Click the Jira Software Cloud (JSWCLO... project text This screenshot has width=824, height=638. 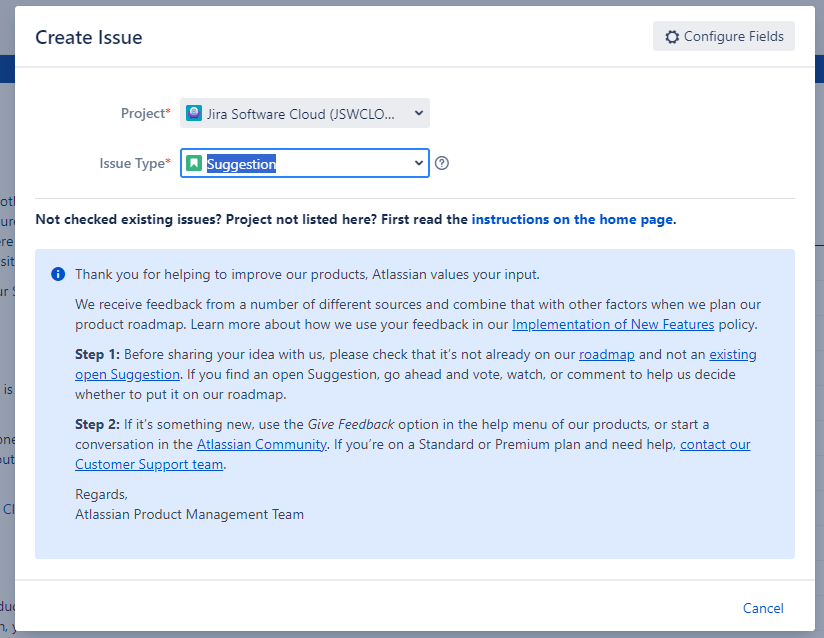[x=301, y=114]
